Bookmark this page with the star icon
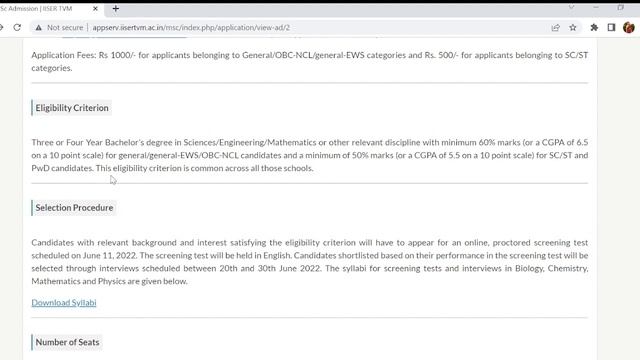The image size is (640, 360). pos(573,27)
